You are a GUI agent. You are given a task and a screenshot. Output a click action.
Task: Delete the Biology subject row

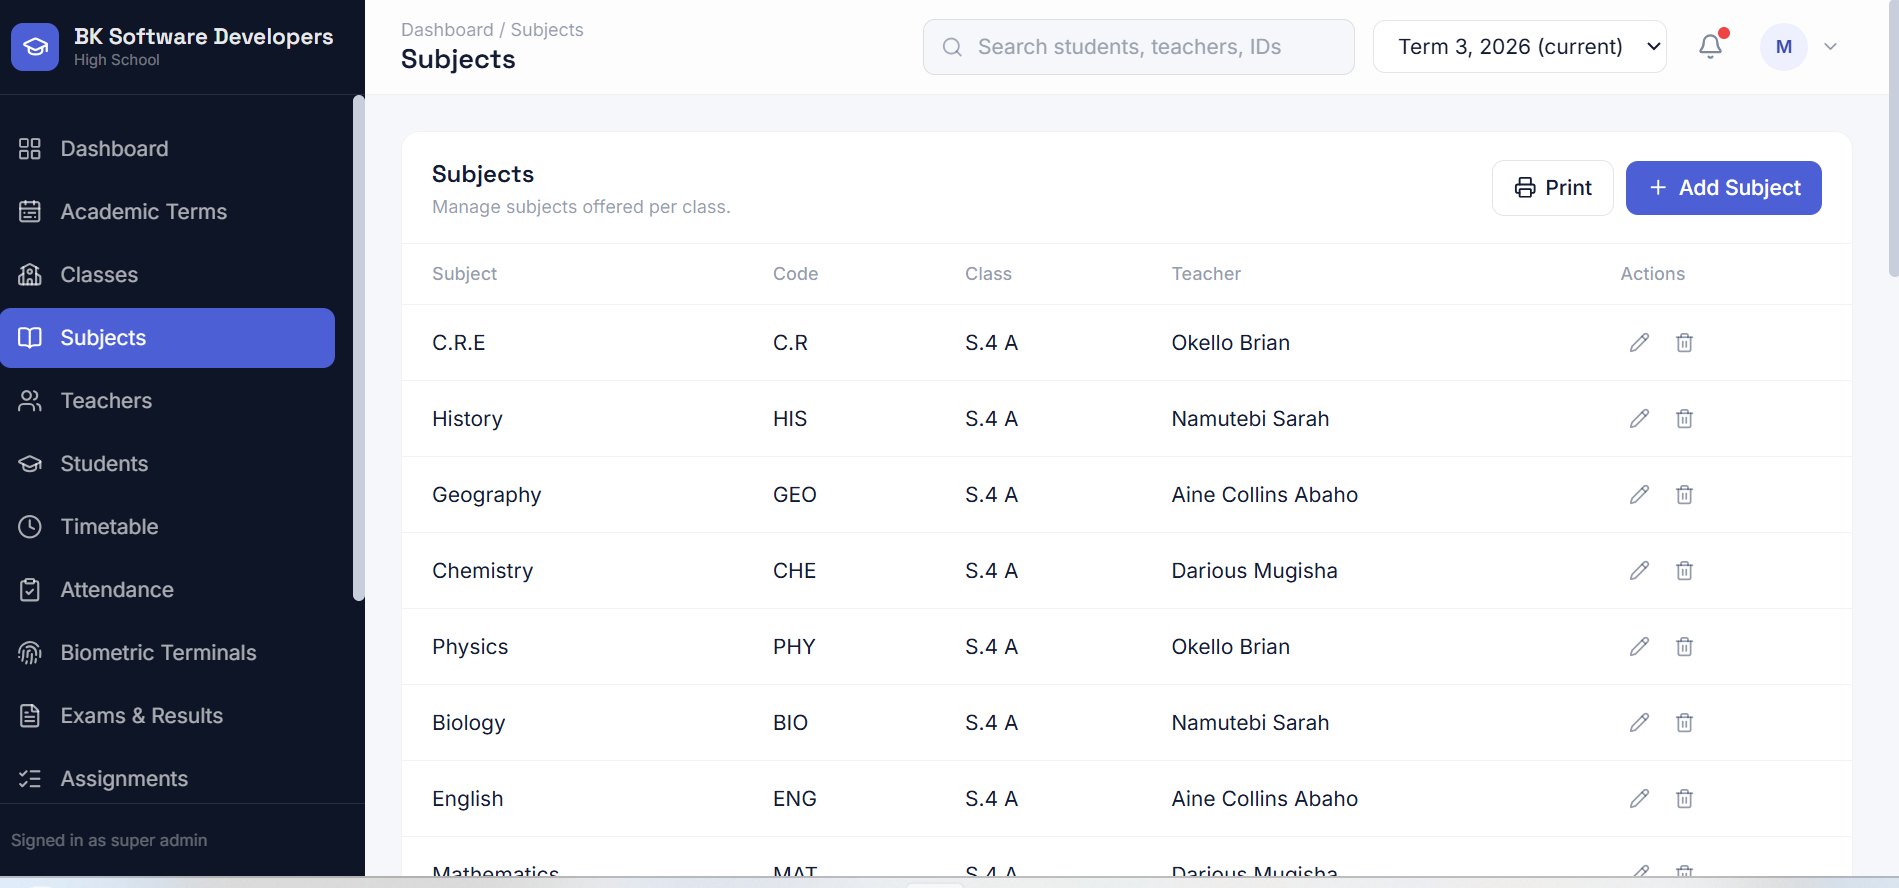click(x=1685, y=723)
